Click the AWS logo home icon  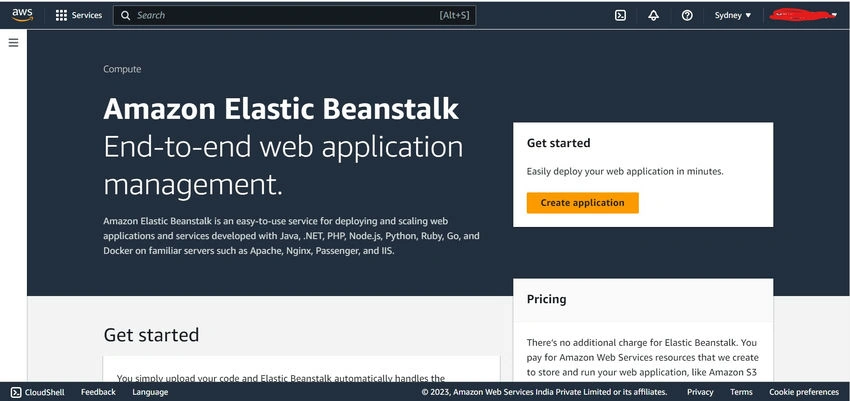pos(22,15)
